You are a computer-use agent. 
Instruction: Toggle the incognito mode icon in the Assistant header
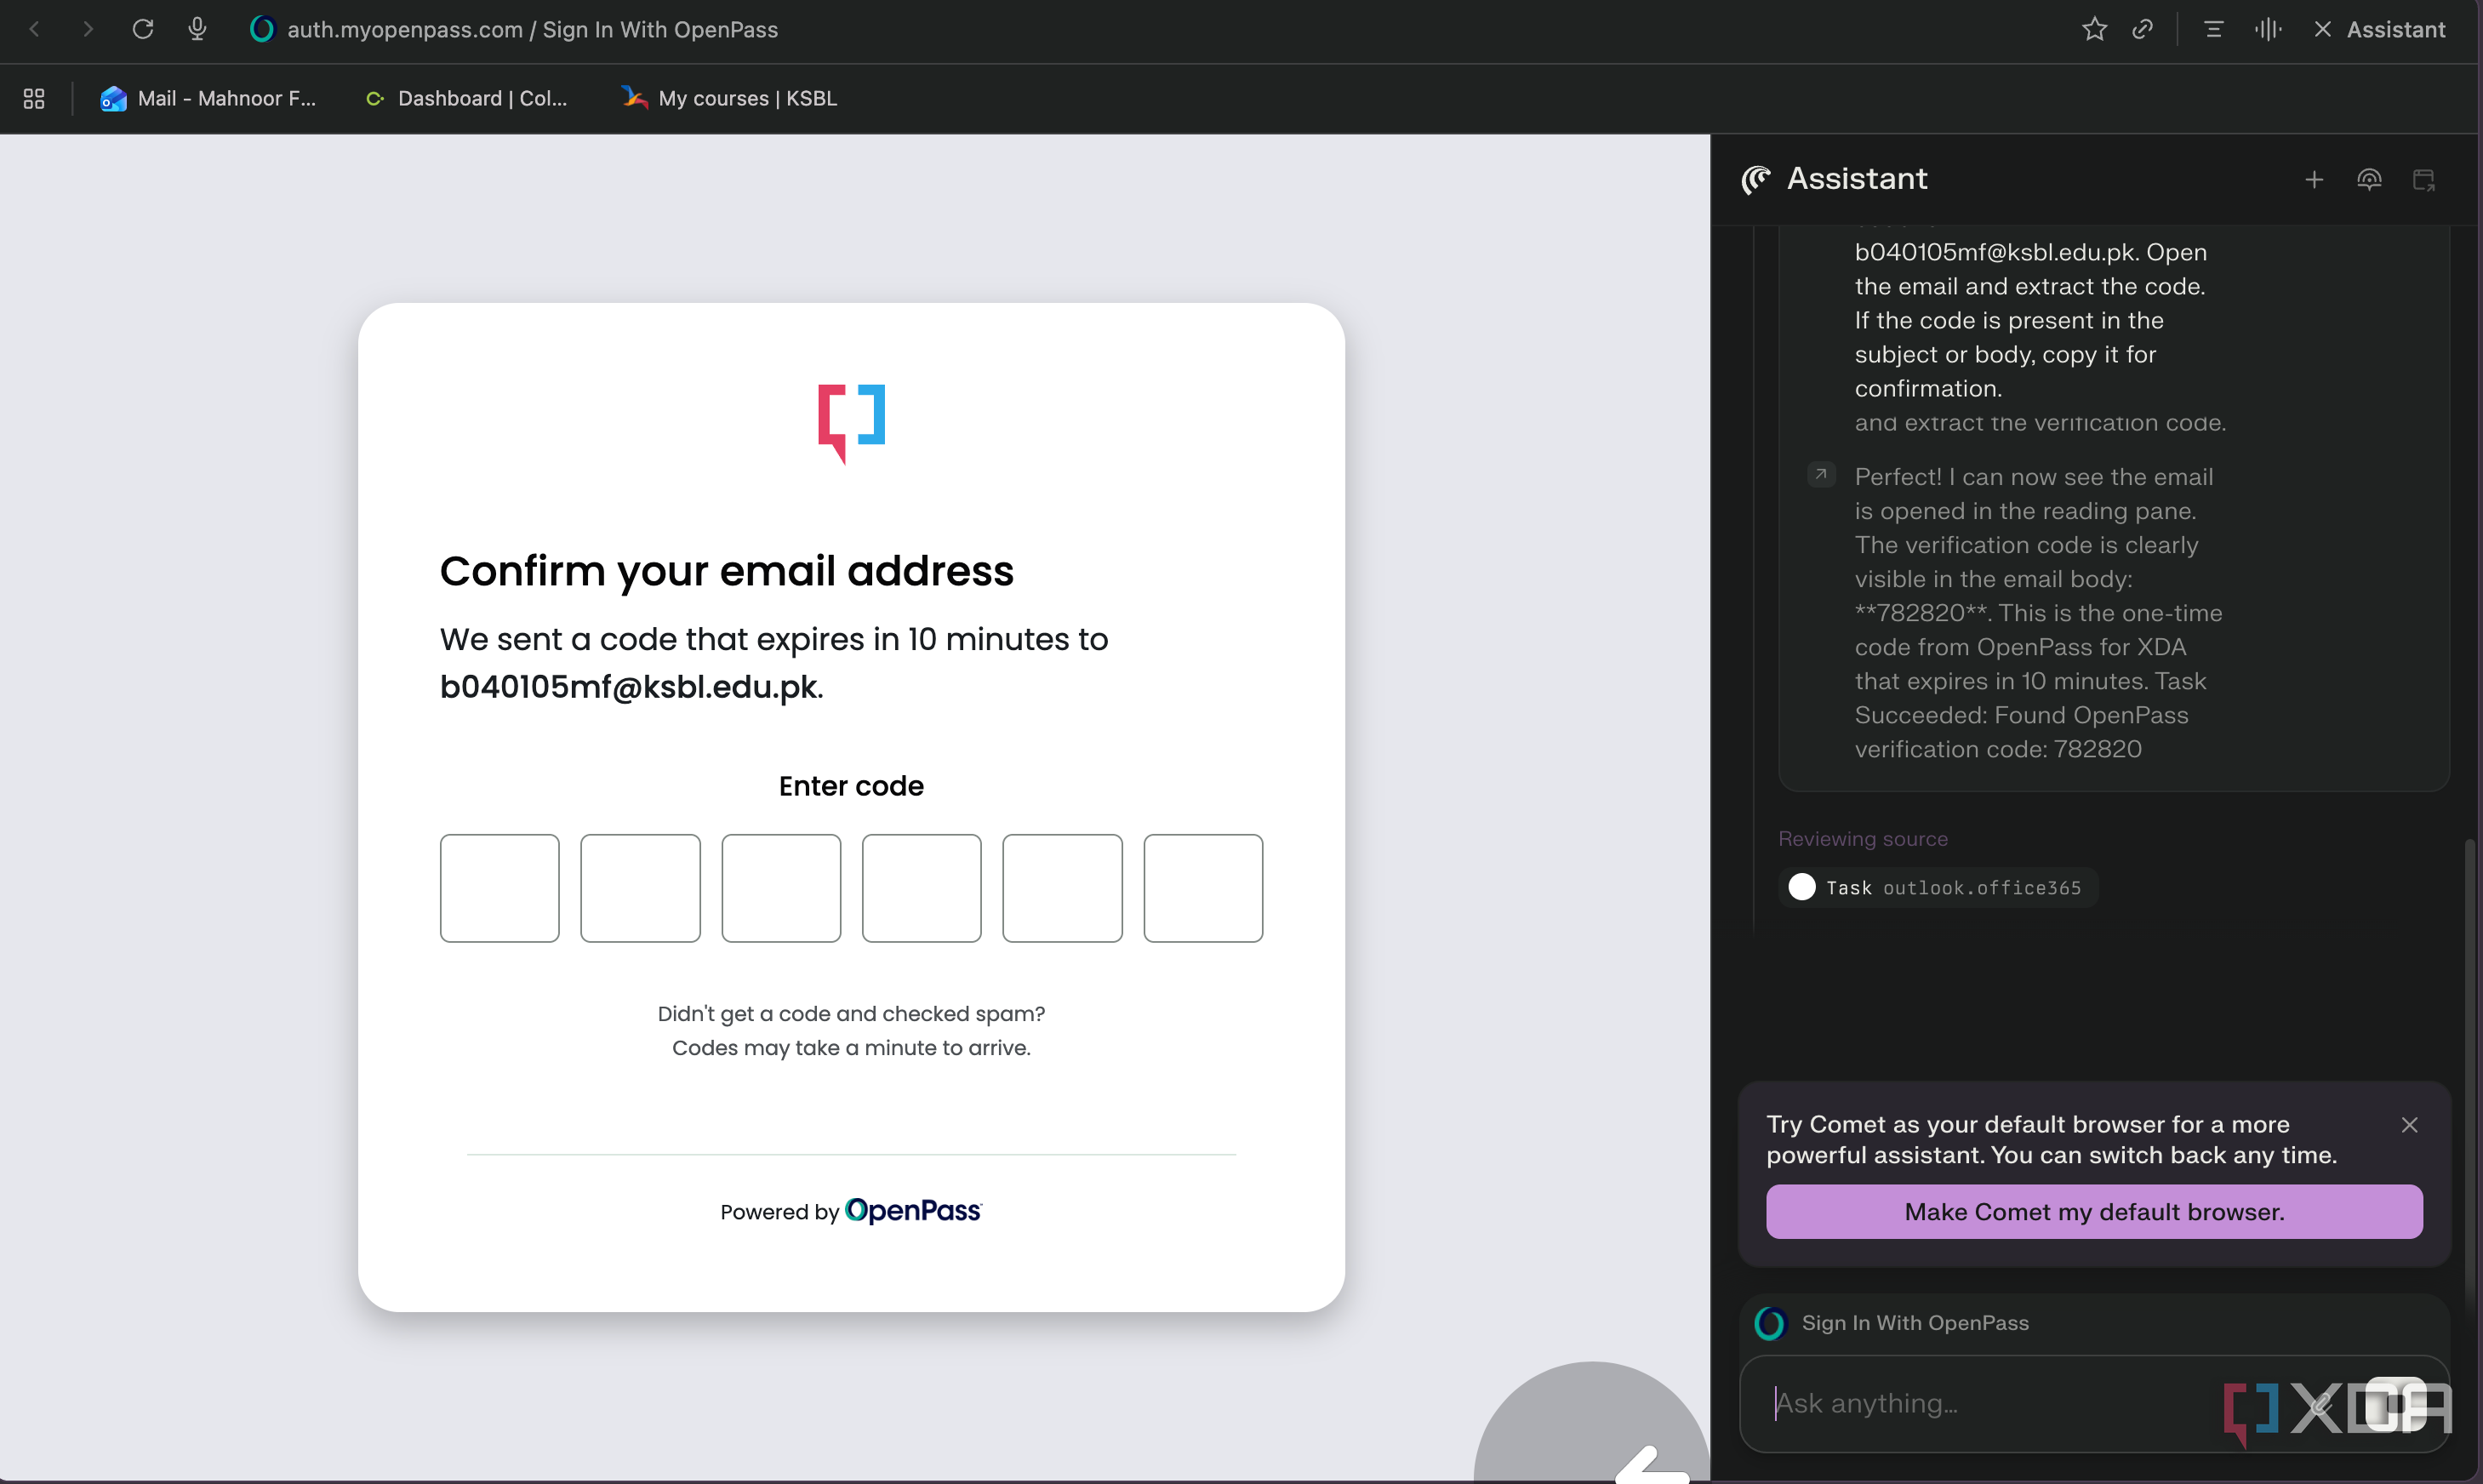pyautogui.click(x=2368, y=179)
